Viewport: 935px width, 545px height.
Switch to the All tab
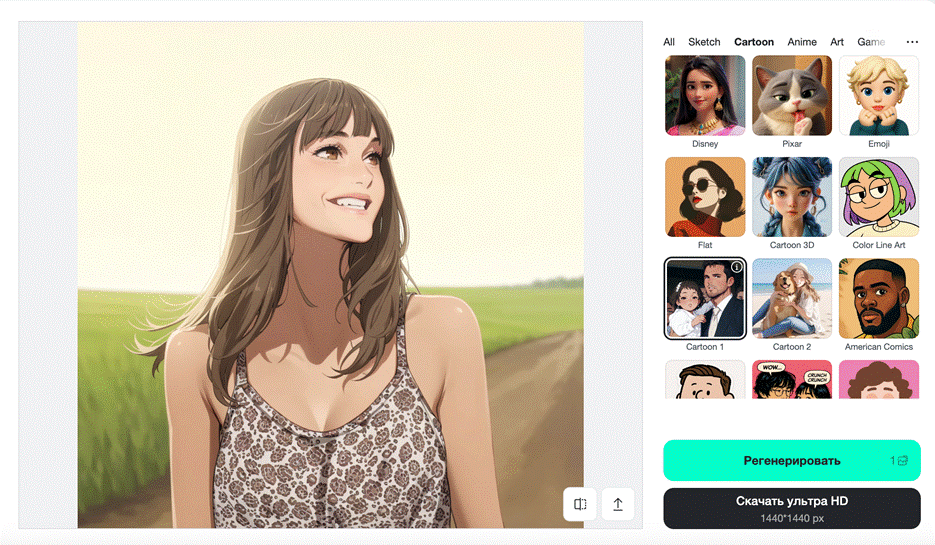(x=669, y=42)
